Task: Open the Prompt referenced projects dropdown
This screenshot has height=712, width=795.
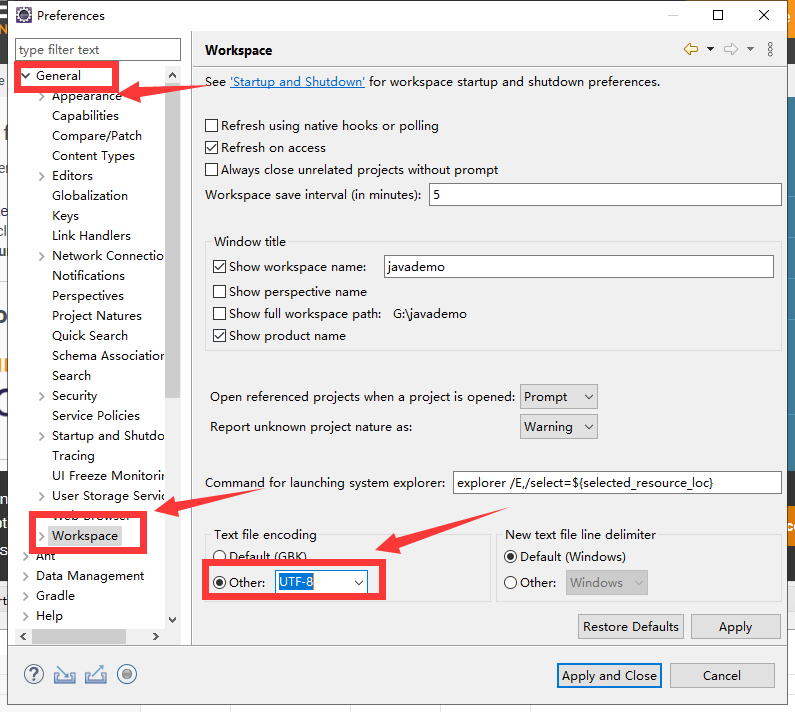Action: pyautogui.click(x=559, y=397)
